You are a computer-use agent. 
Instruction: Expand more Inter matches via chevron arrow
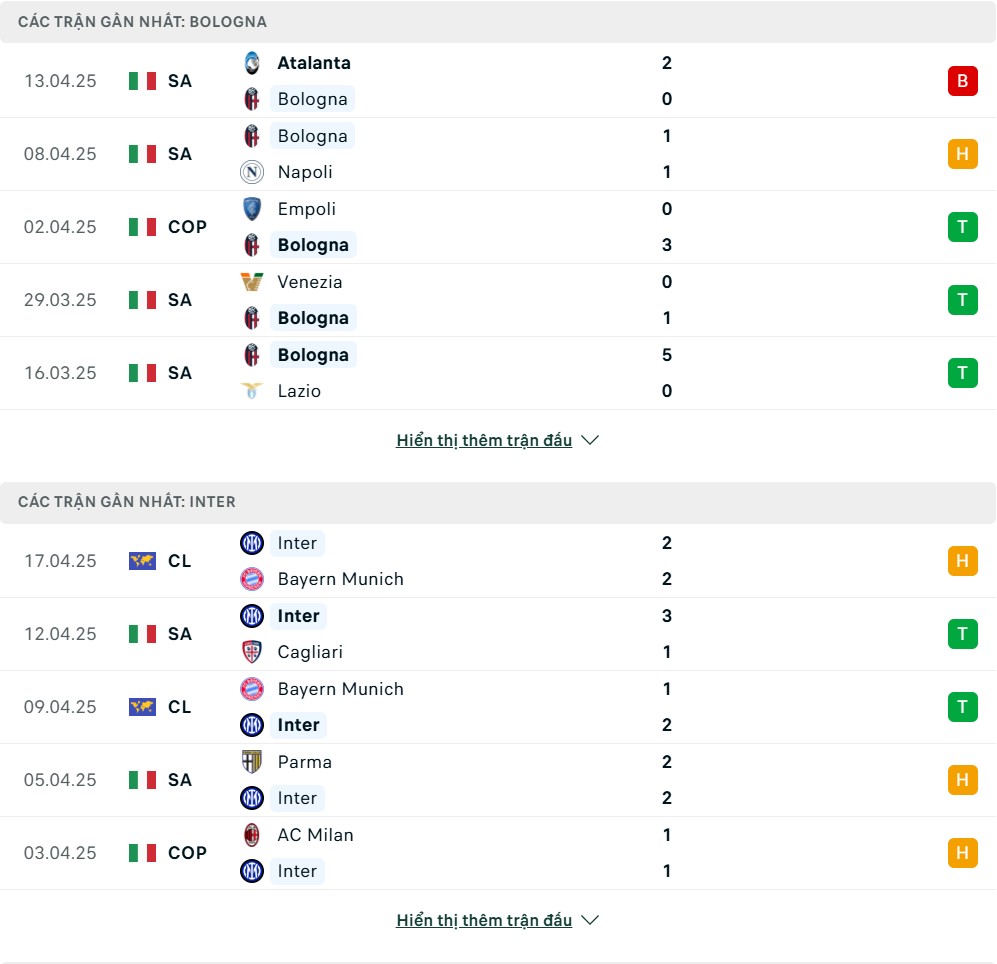[590, 920]
